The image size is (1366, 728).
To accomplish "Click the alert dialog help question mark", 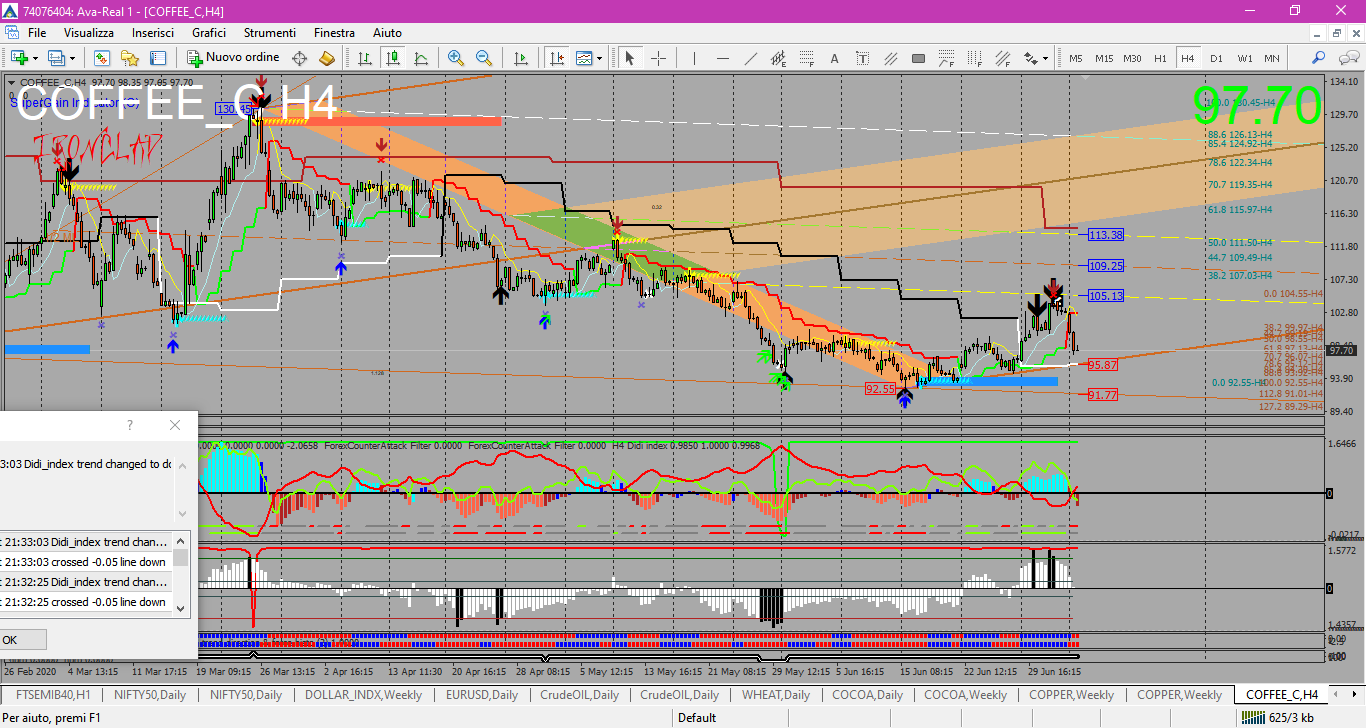I will point(130,425).
